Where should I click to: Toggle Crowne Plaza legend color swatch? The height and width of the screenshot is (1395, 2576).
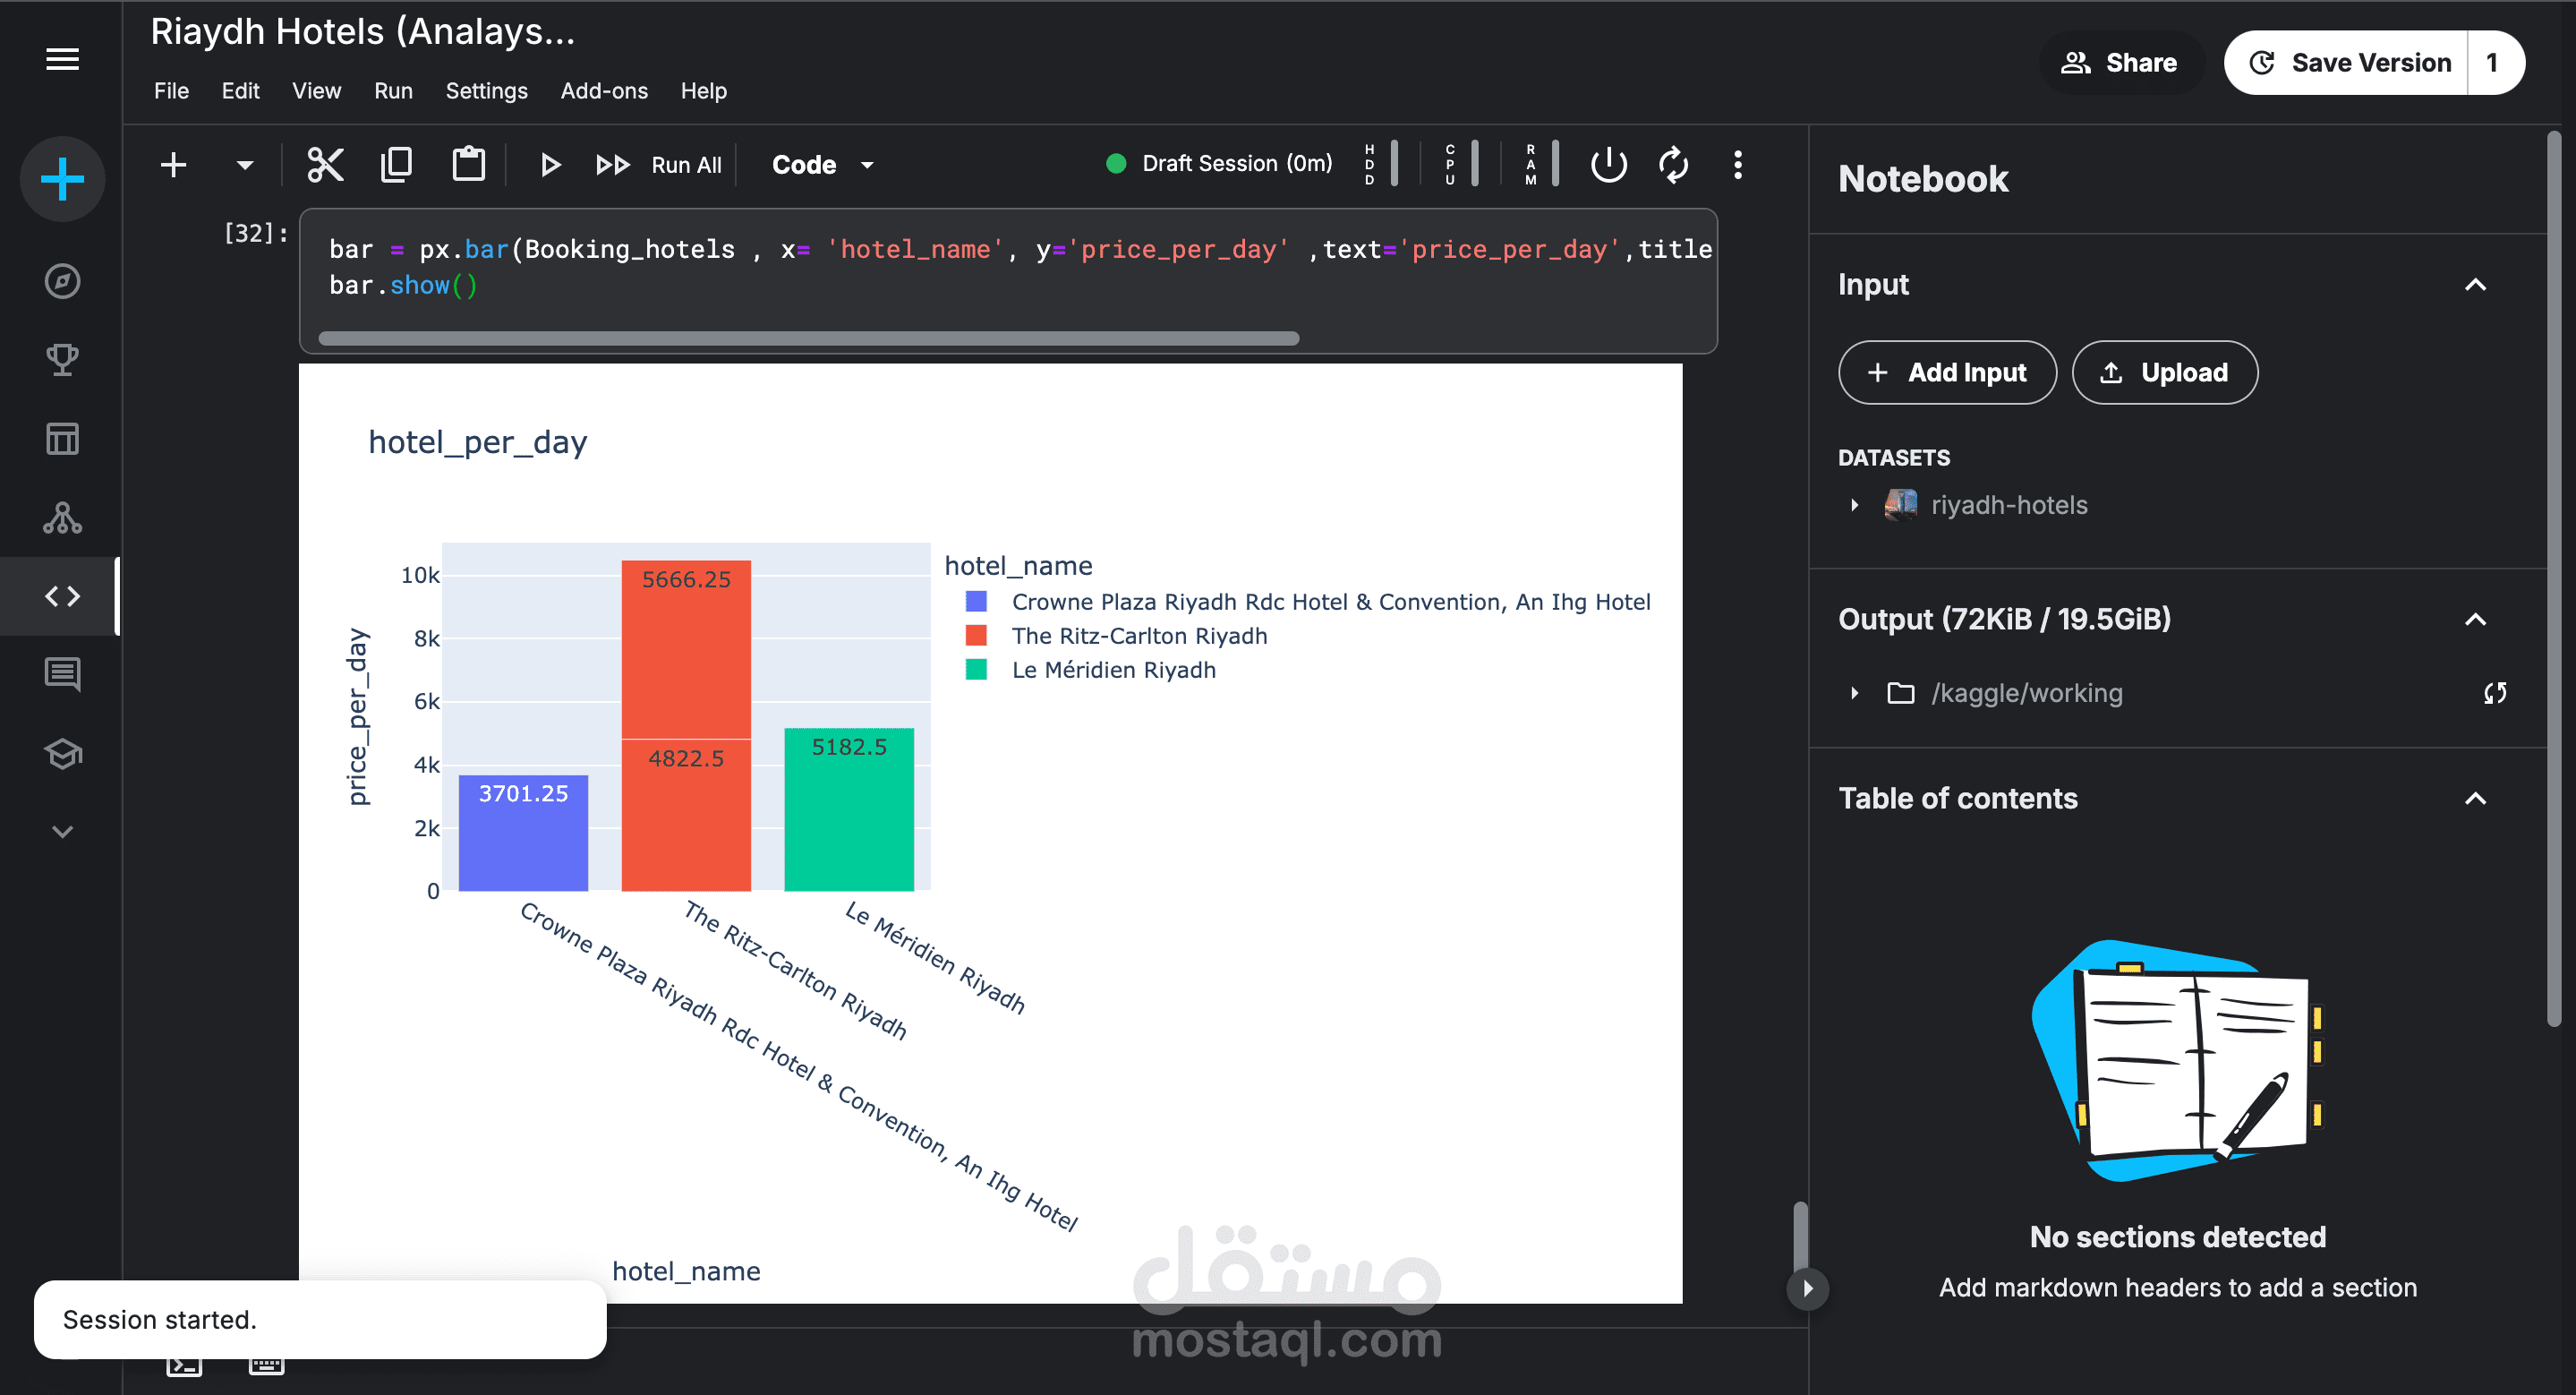click(976, 602)
